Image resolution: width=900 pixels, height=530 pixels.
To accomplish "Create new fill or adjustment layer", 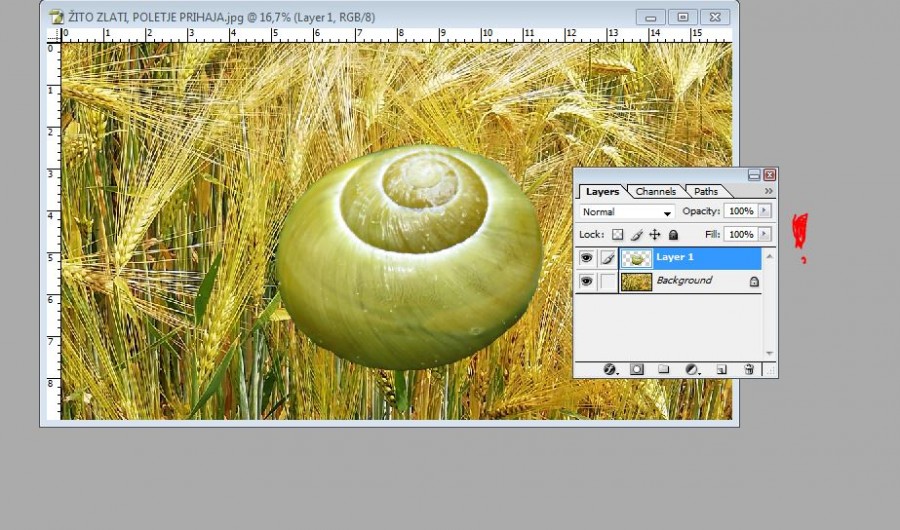I will coord(691,369).
